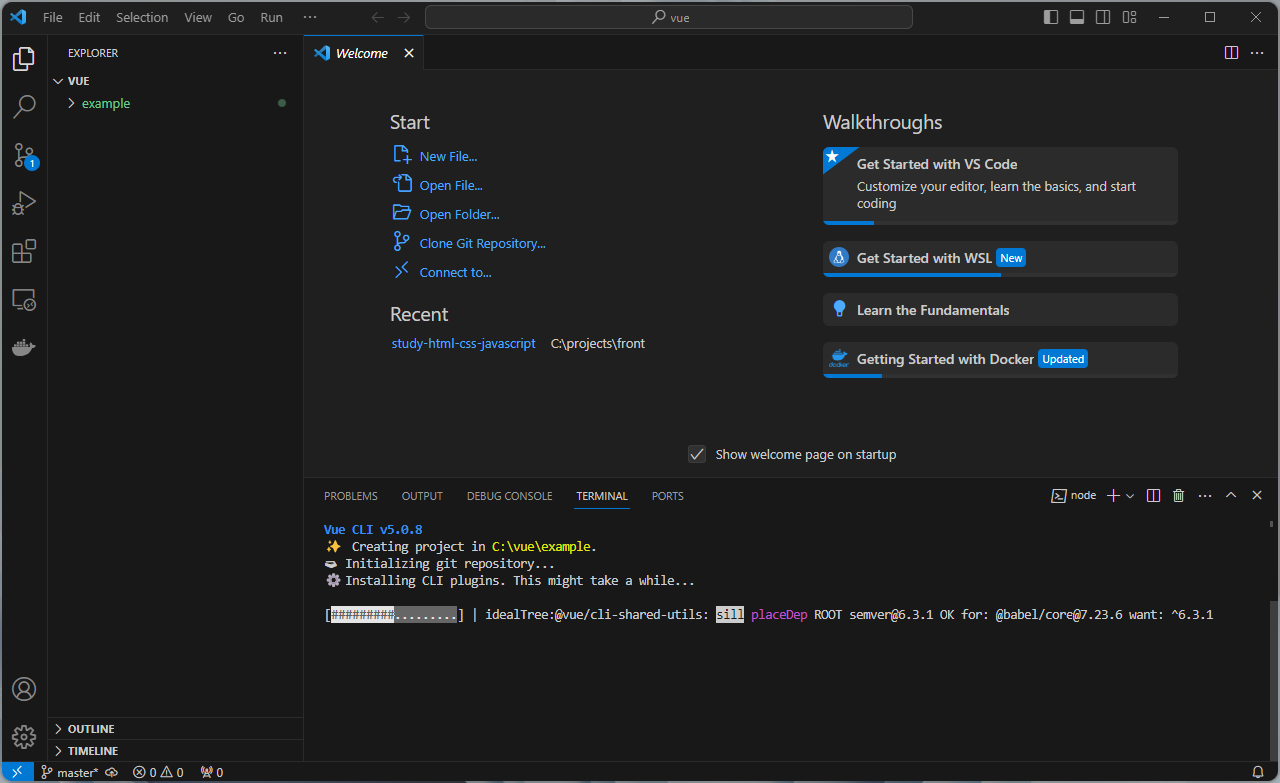Switch to the PROBLEMS tab
The width and height of the screenshot is (1280, 783).
click(351, 496)
